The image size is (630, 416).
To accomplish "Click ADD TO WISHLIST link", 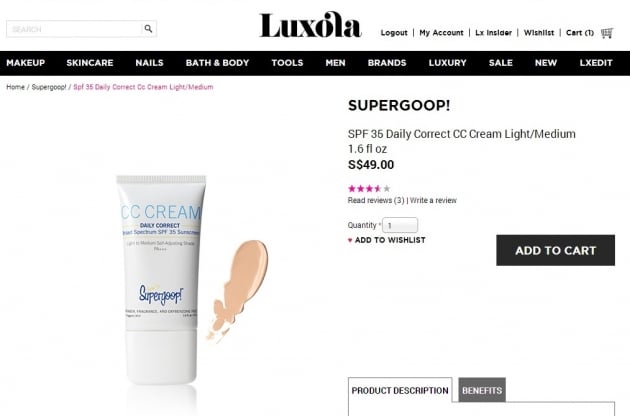I will click(x=390, y=240).
